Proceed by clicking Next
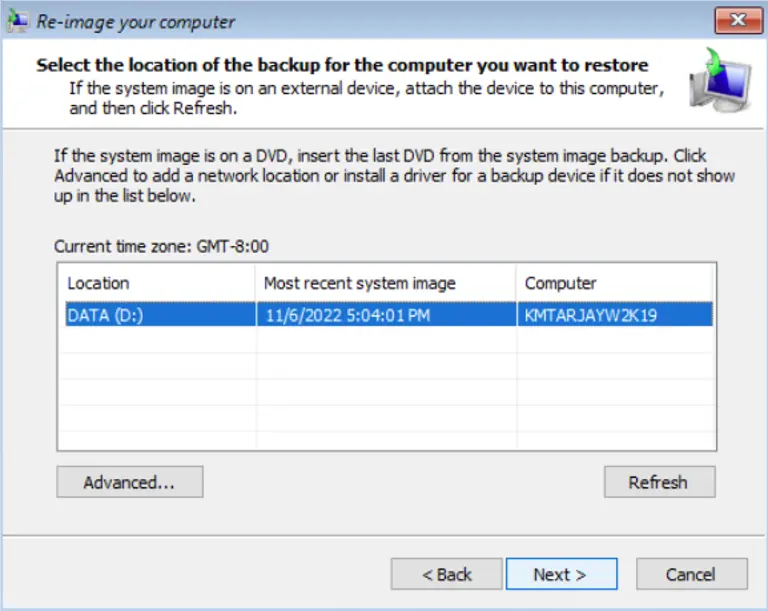 click(x=561, y=574)
